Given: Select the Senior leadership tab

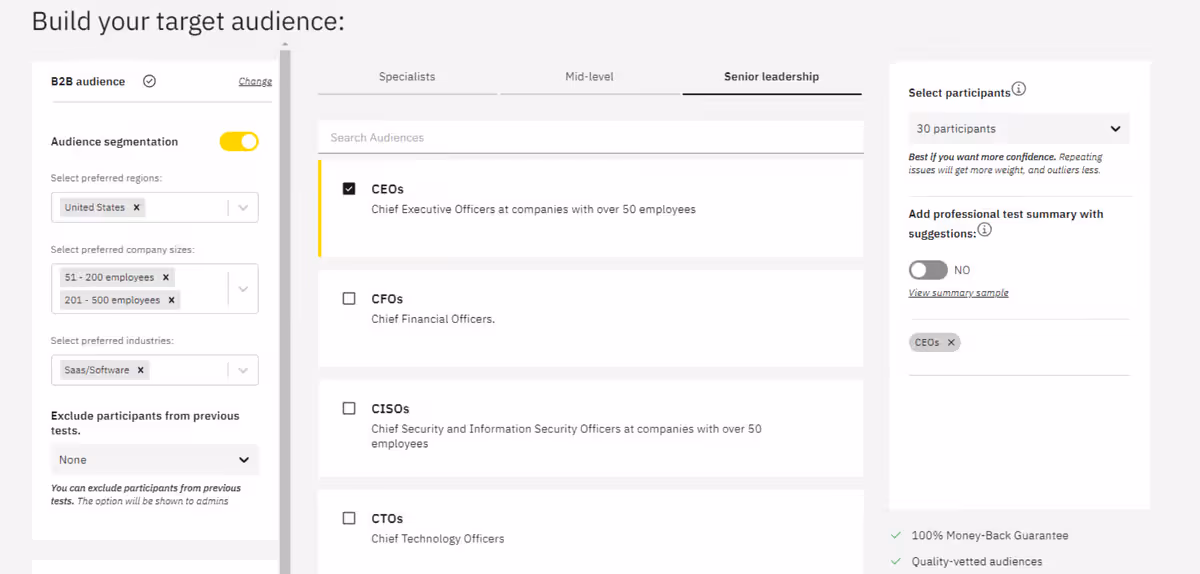Looking at the screenshot, I should pos(772,77).
